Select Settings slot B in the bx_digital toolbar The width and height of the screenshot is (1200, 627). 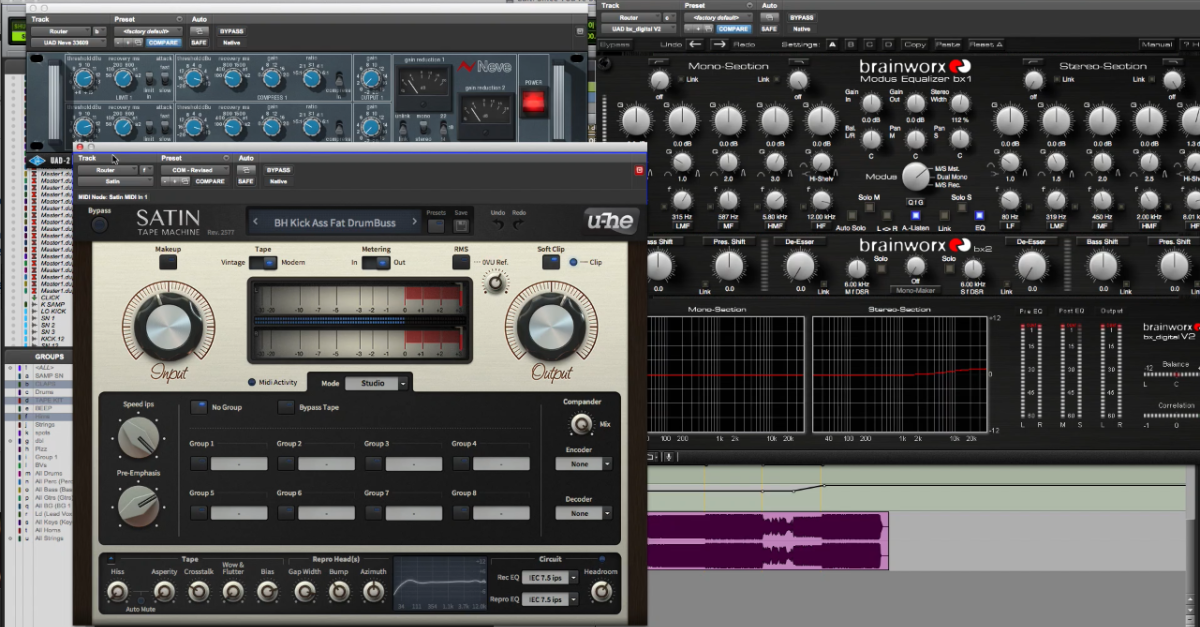[851, 44]
